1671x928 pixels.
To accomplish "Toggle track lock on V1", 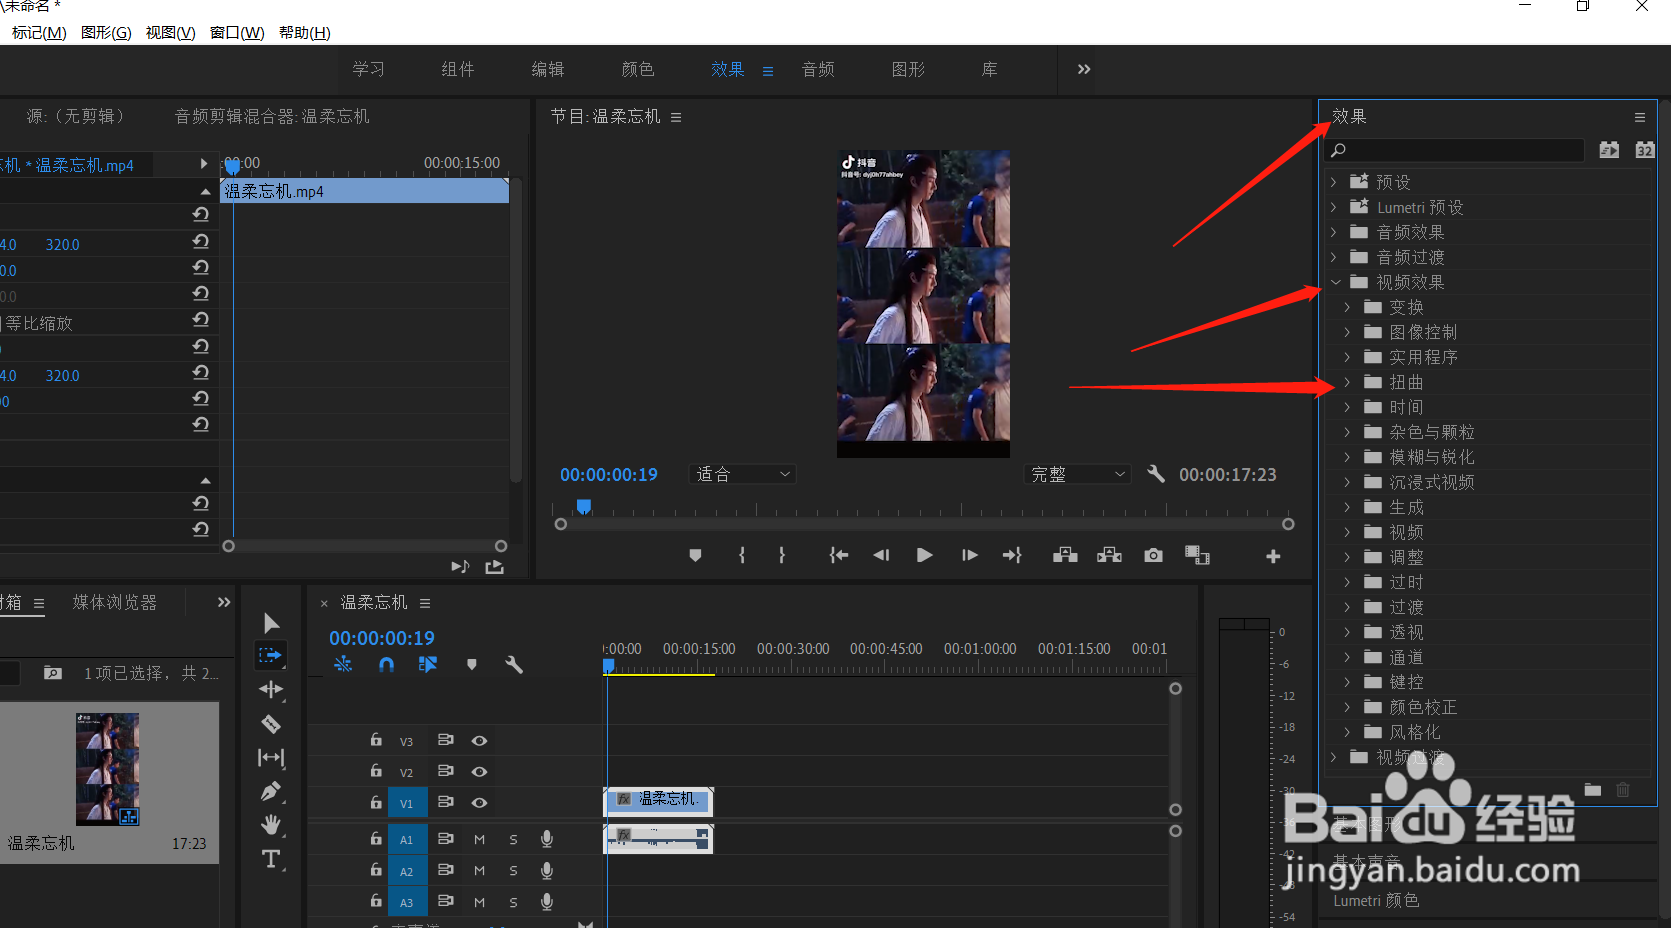I will click(x=376, y=802).
